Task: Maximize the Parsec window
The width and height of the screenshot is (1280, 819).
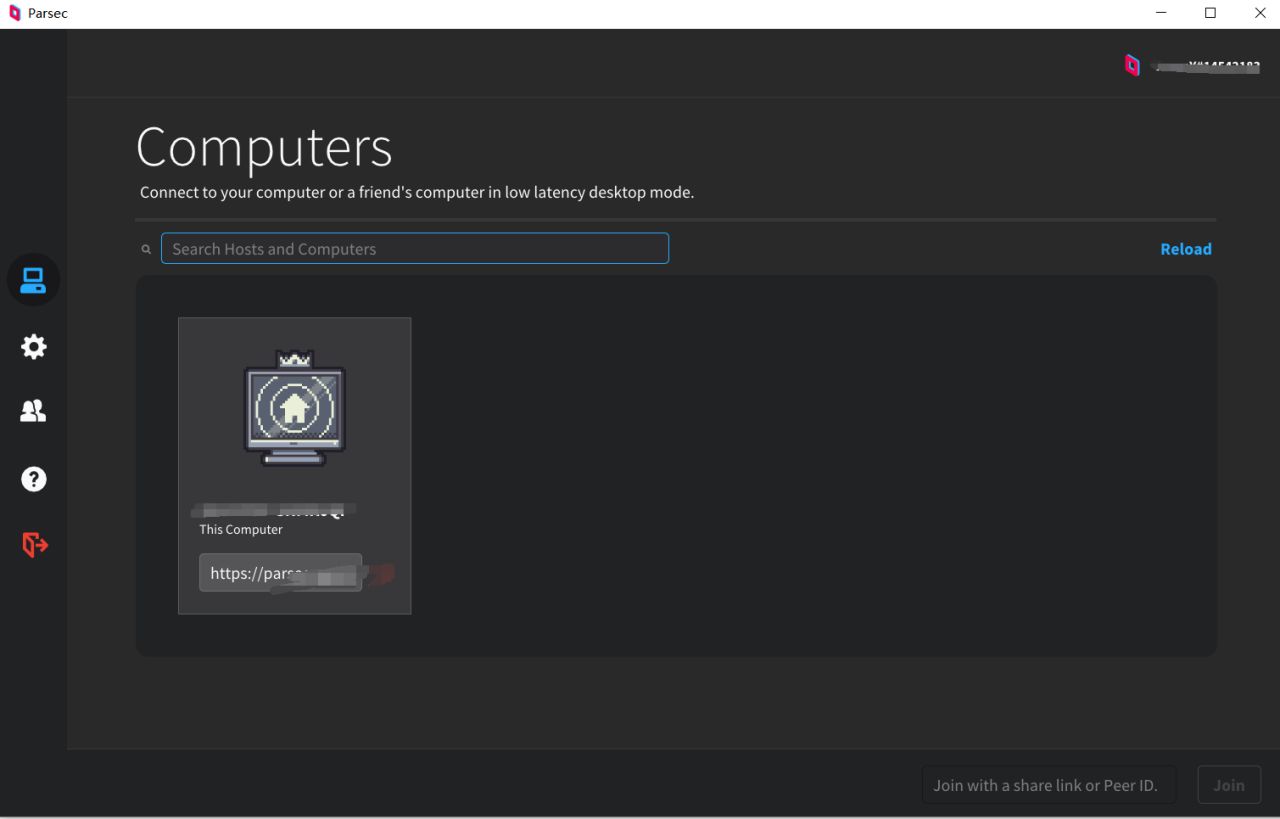Action: tap(1210, 13)
